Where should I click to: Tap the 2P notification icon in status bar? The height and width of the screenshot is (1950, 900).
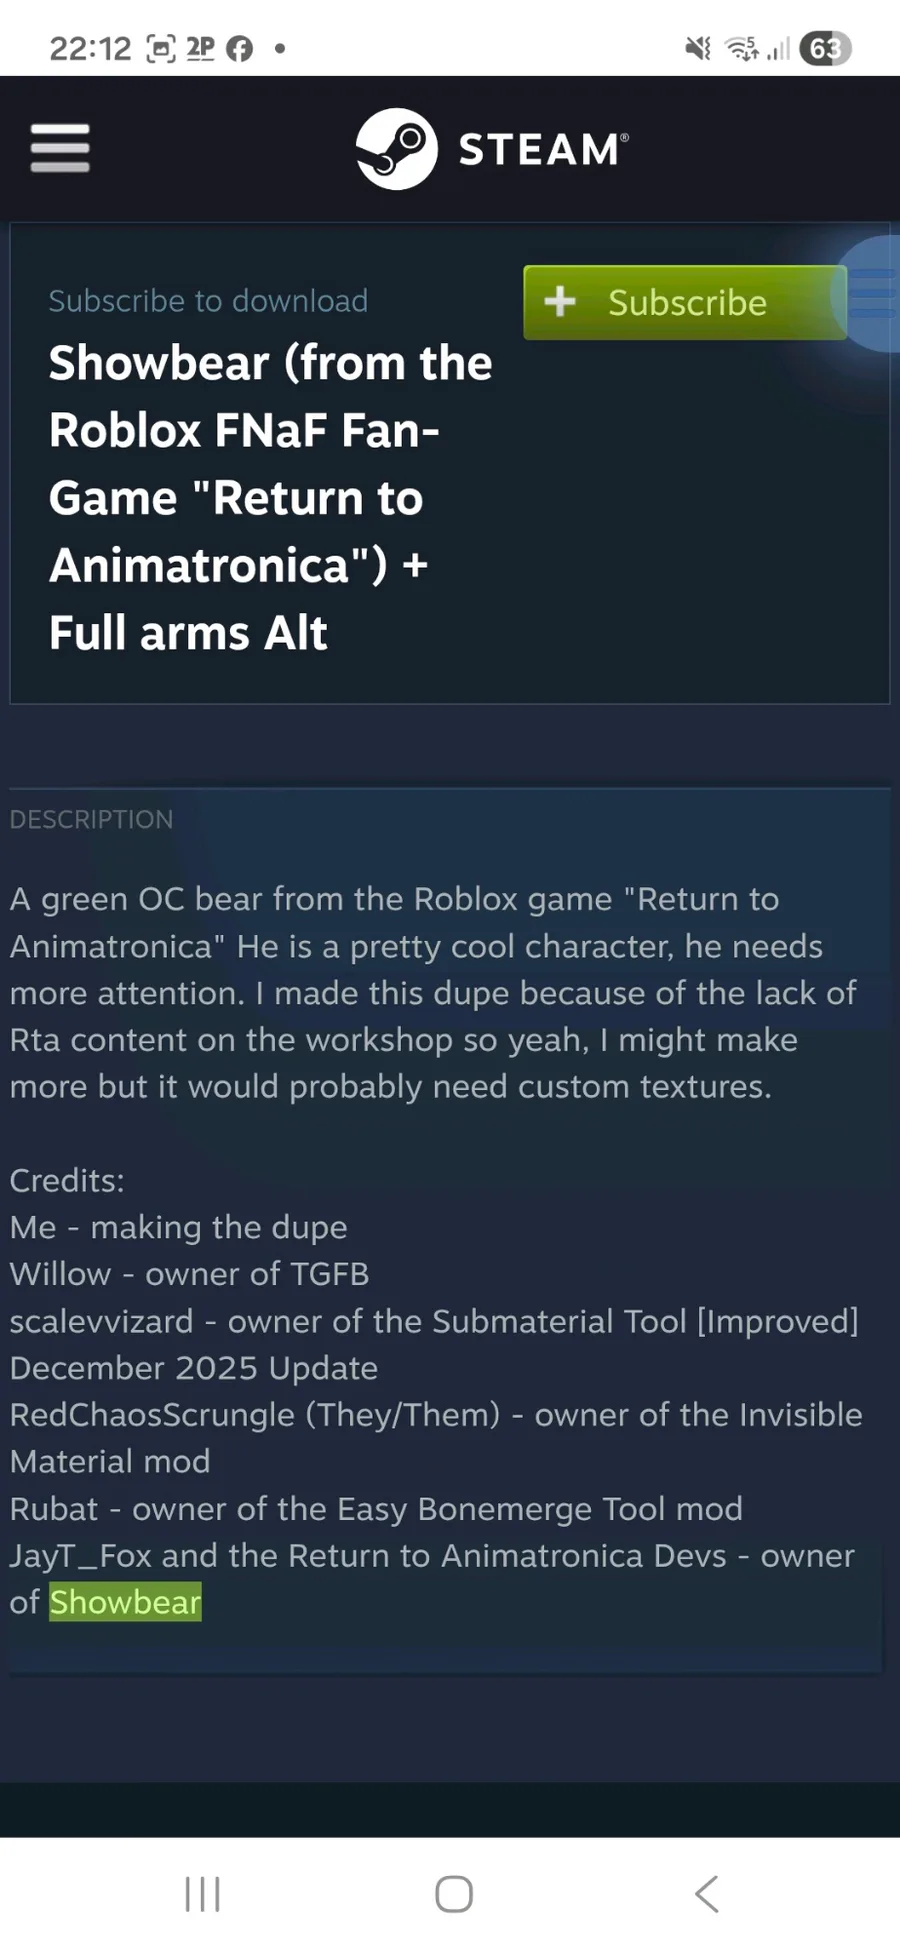click(x=201, y=48)
